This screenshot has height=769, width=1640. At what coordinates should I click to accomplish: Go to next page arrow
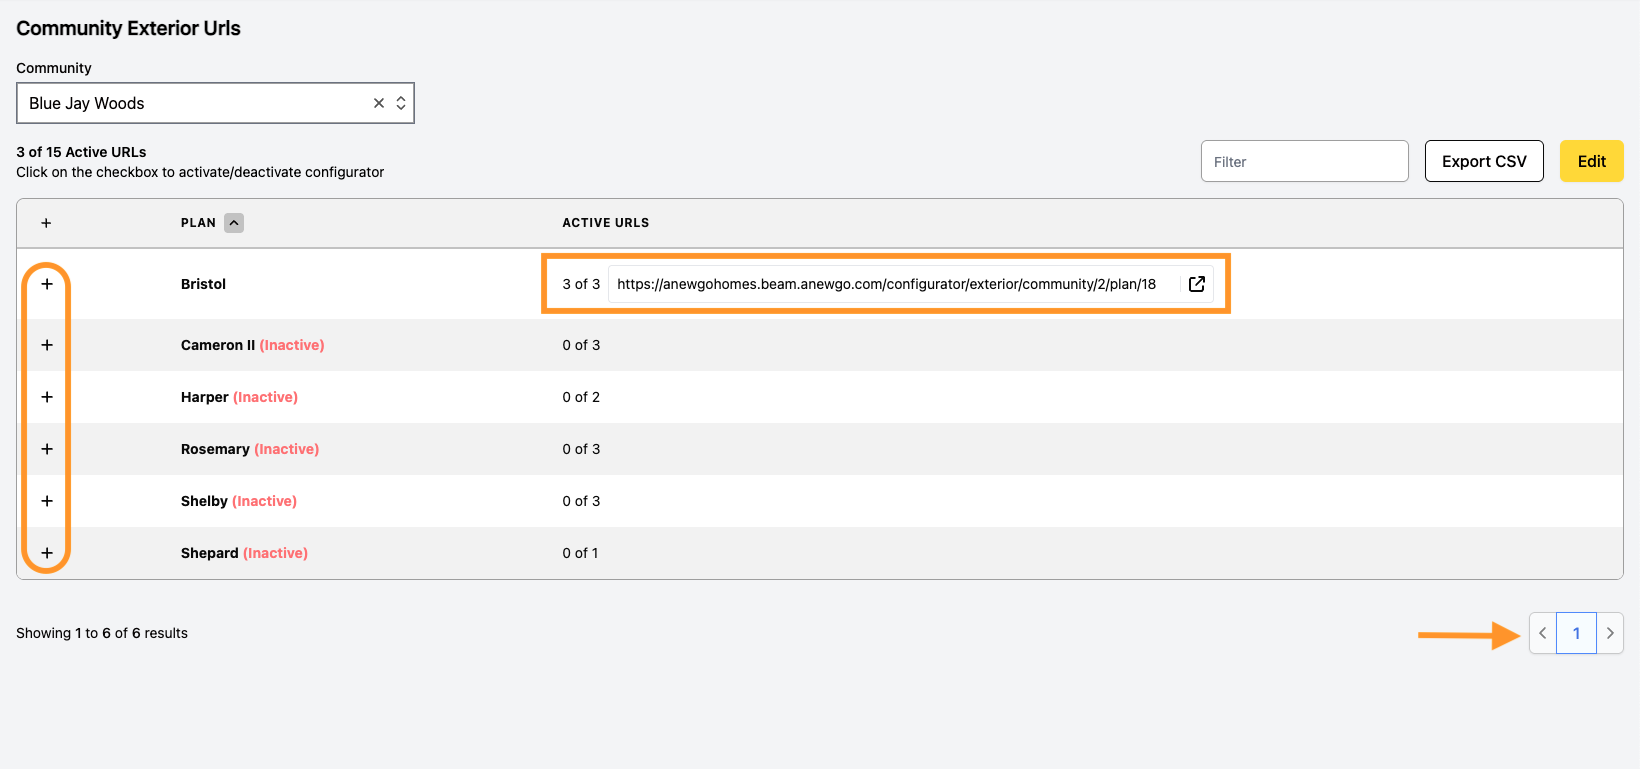[1610, 633]
